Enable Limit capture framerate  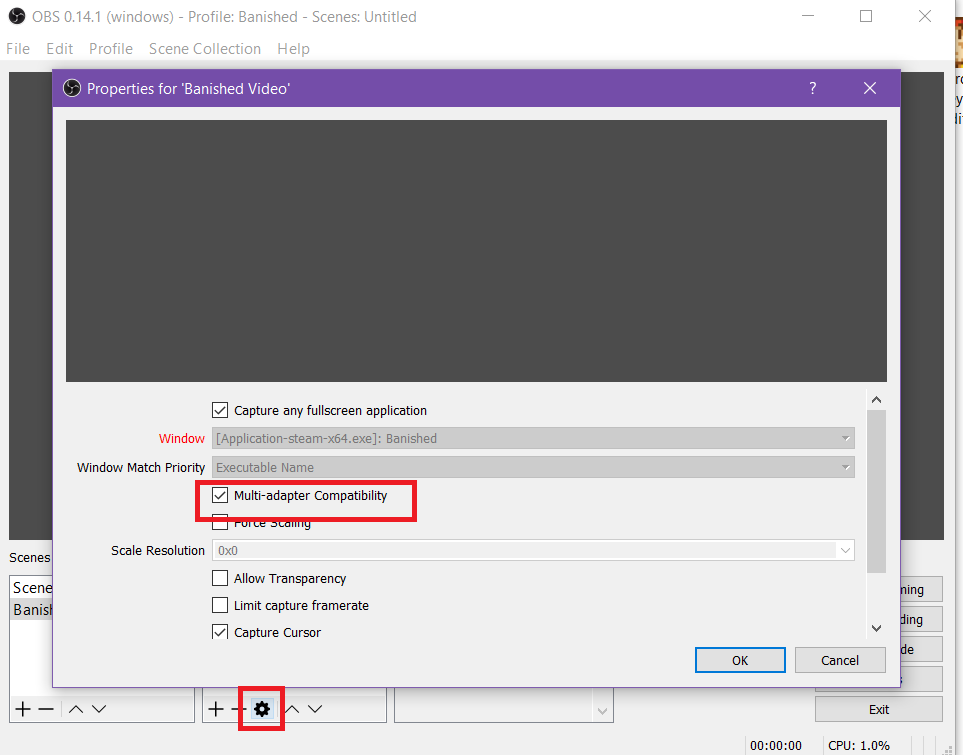coord(220,605)
